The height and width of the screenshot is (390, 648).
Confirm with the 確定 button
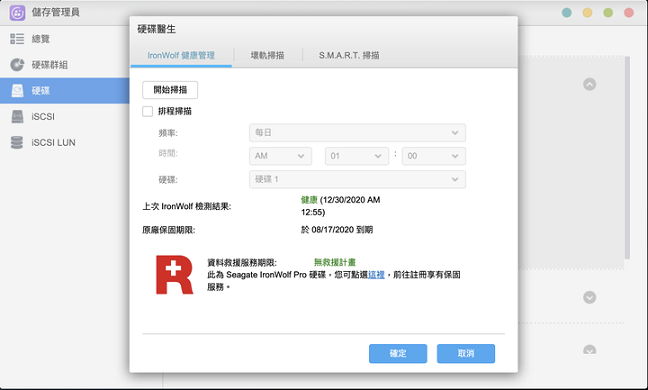tap(398, 354)
